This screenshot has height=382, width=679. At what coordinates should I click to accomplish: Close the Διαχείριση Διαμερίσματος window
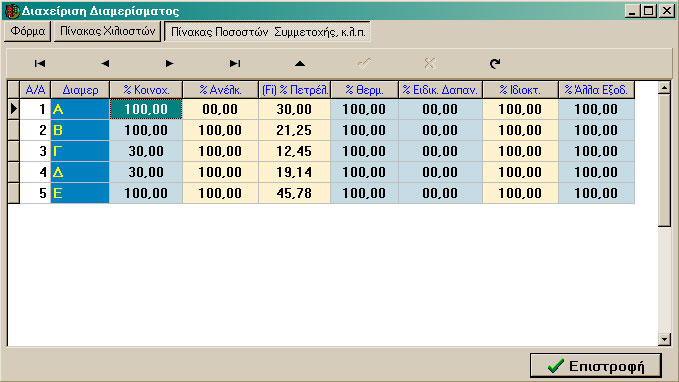(x=666, y=10)
